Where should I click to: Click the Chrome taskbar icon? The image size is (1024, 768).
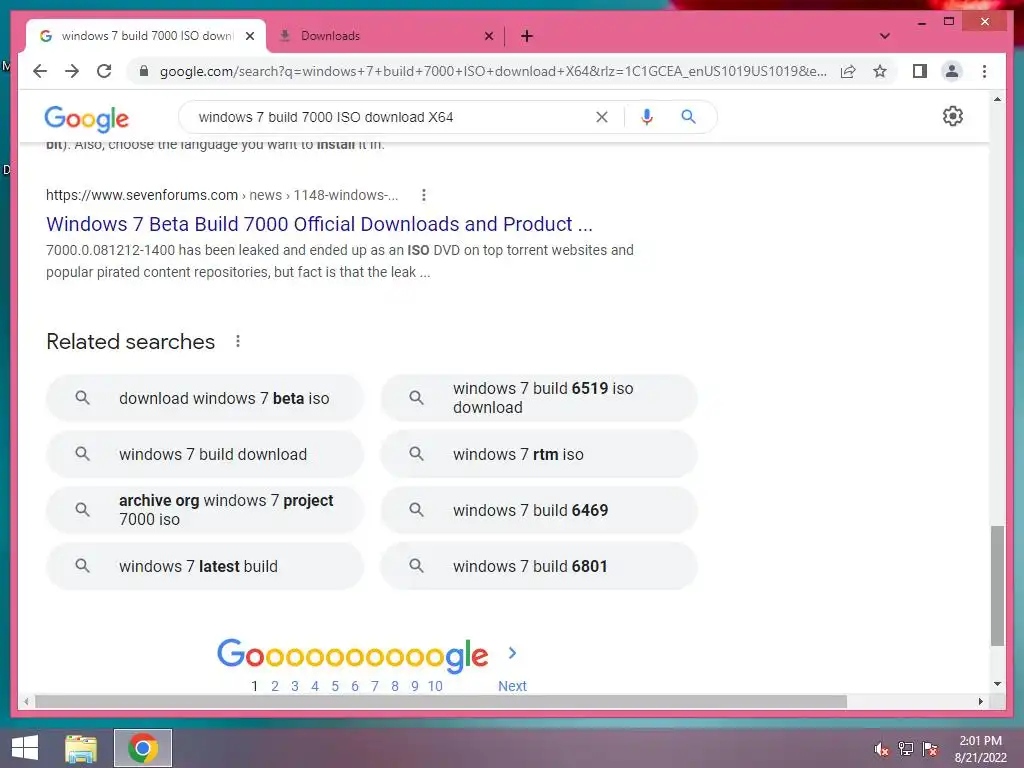[x=143, y=748]
